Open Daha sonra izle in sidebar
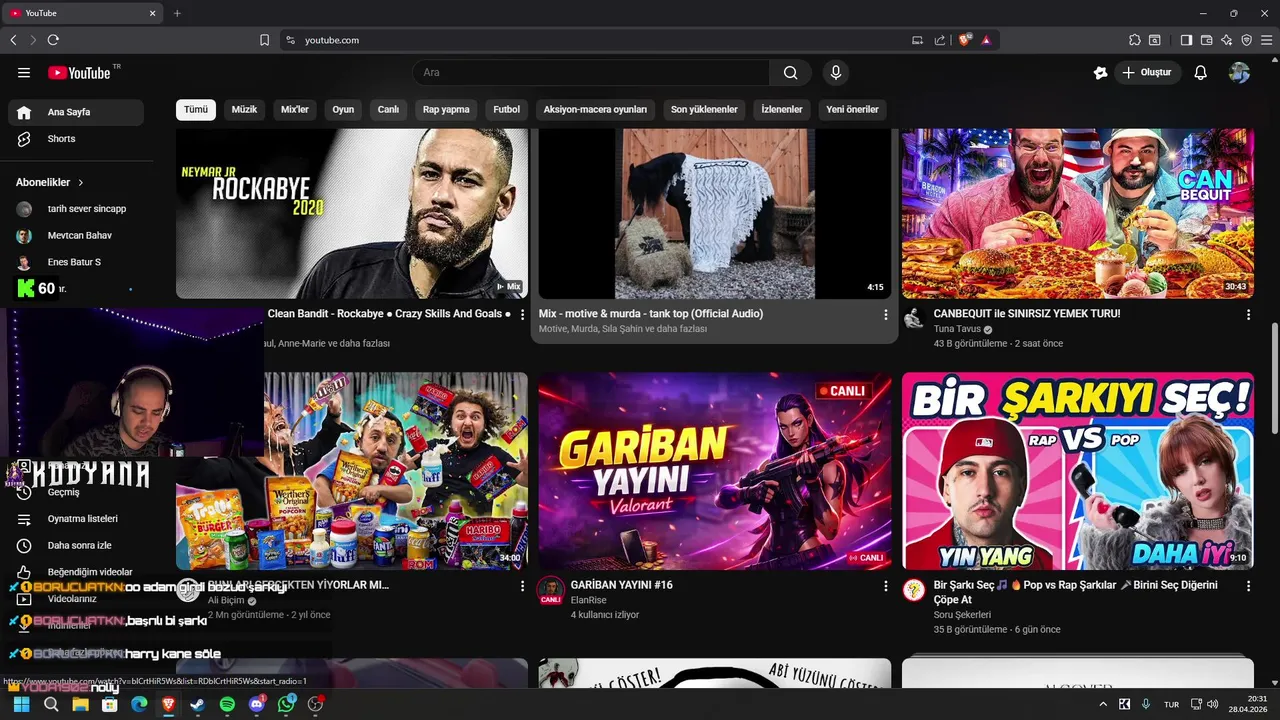This screenshot has width=1280, height=720. click(x=76, y=545)
